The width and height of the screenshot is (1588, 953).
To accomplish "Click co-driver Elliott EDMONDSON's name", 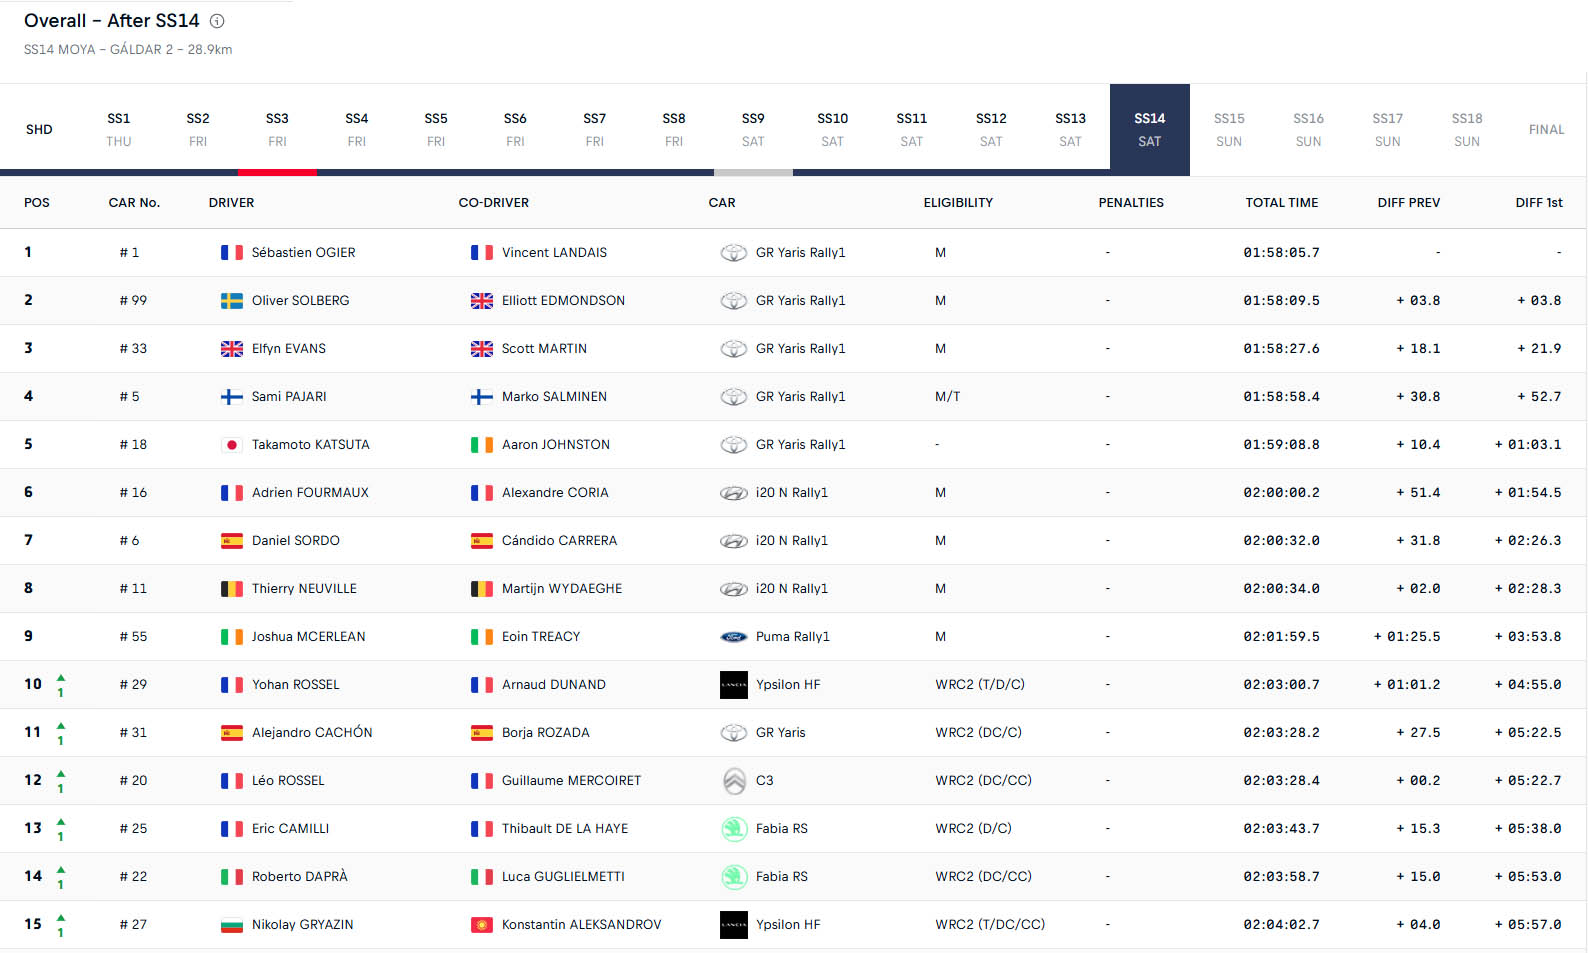I will (x=563, y=301).
